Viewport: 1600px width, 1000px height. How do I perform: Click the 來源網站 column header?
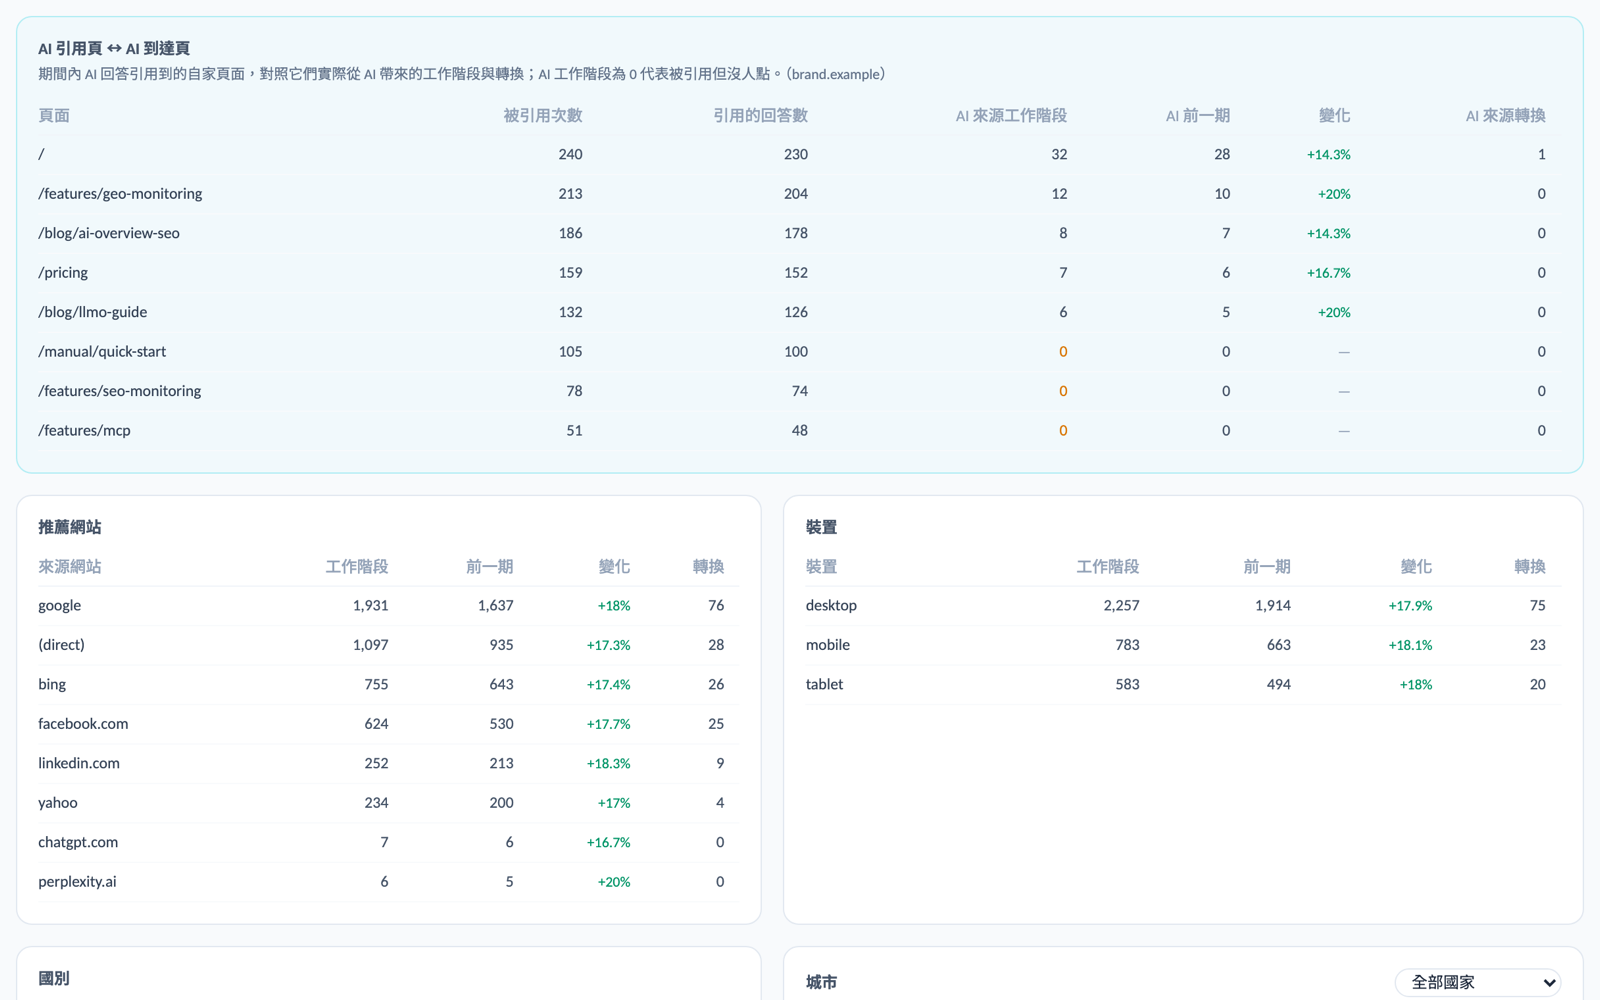click(70, 566)
